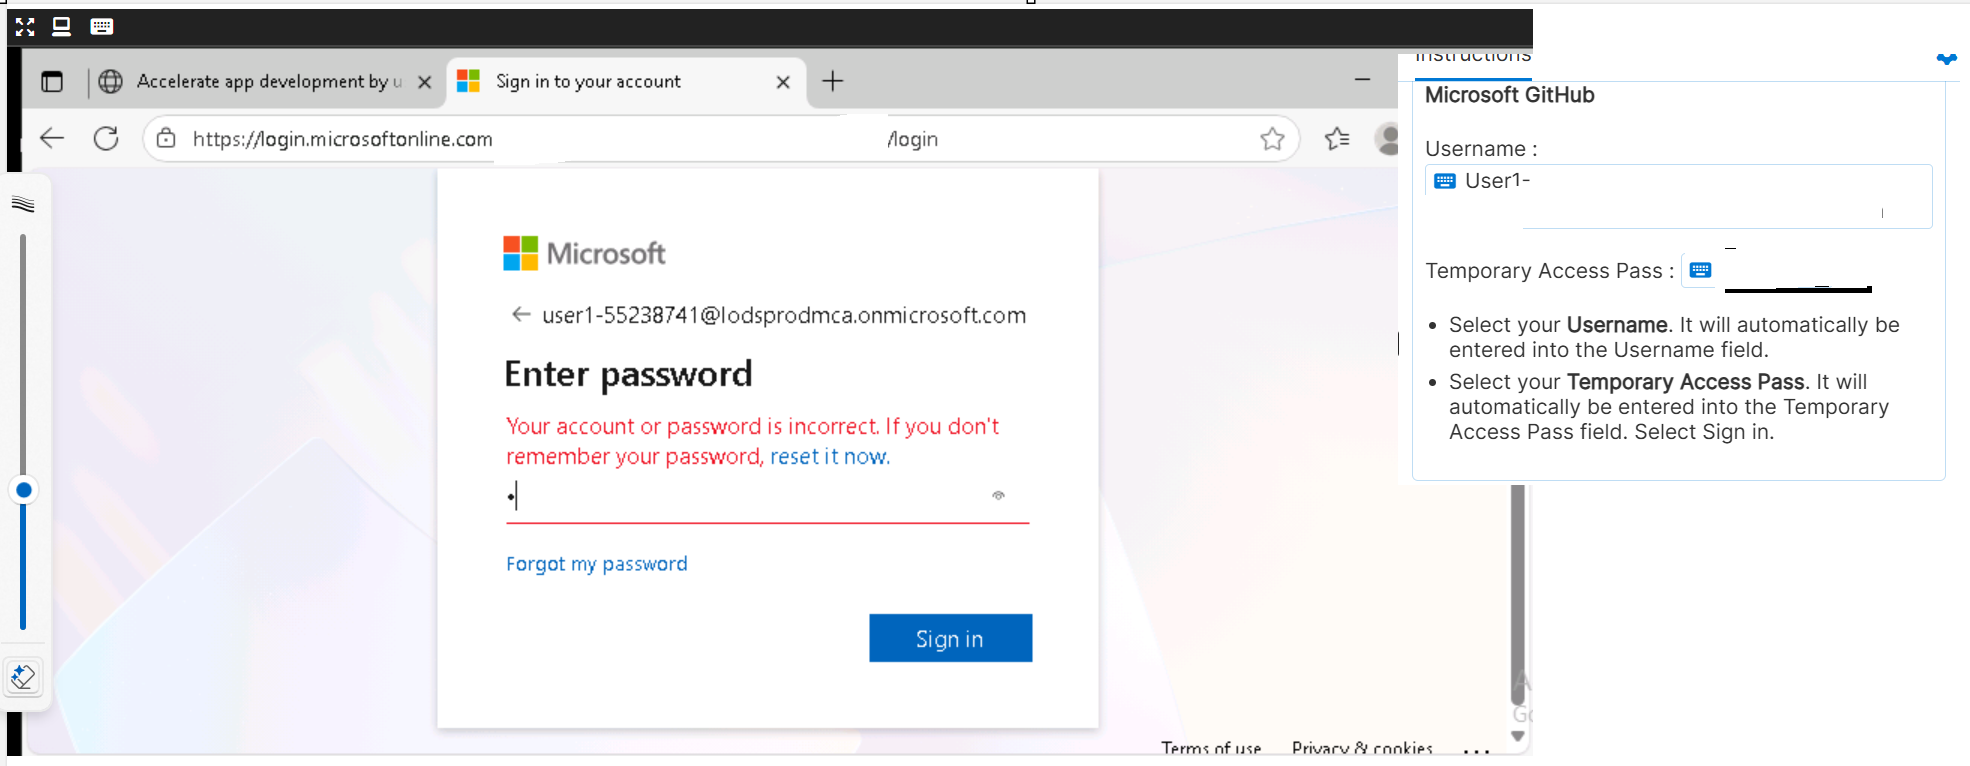Screen dimensions: 1970x766
Task: Click the monitor display icon in top bar
Action: pos(61,27)
